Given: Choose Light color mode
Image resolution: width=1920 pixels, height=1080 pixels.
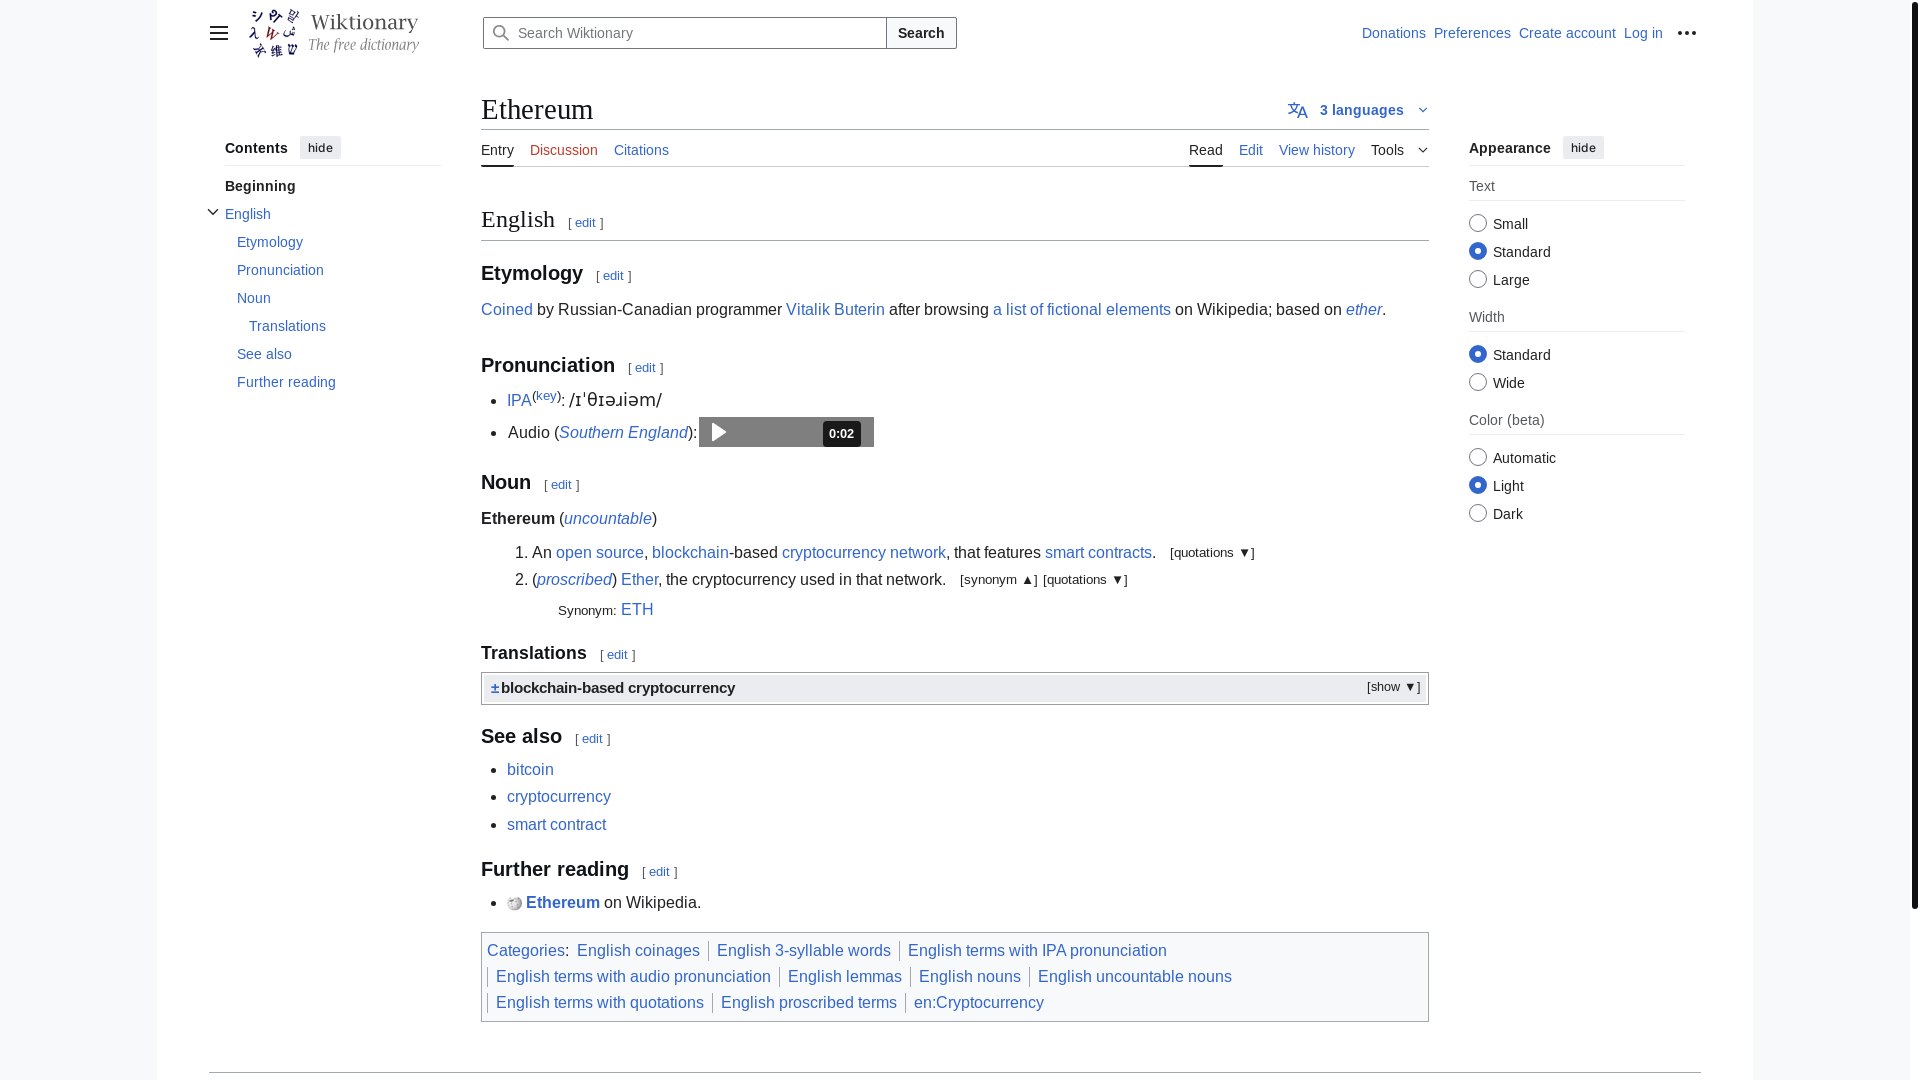Looking at the screenshot, I should click(x=1478, y=485).
